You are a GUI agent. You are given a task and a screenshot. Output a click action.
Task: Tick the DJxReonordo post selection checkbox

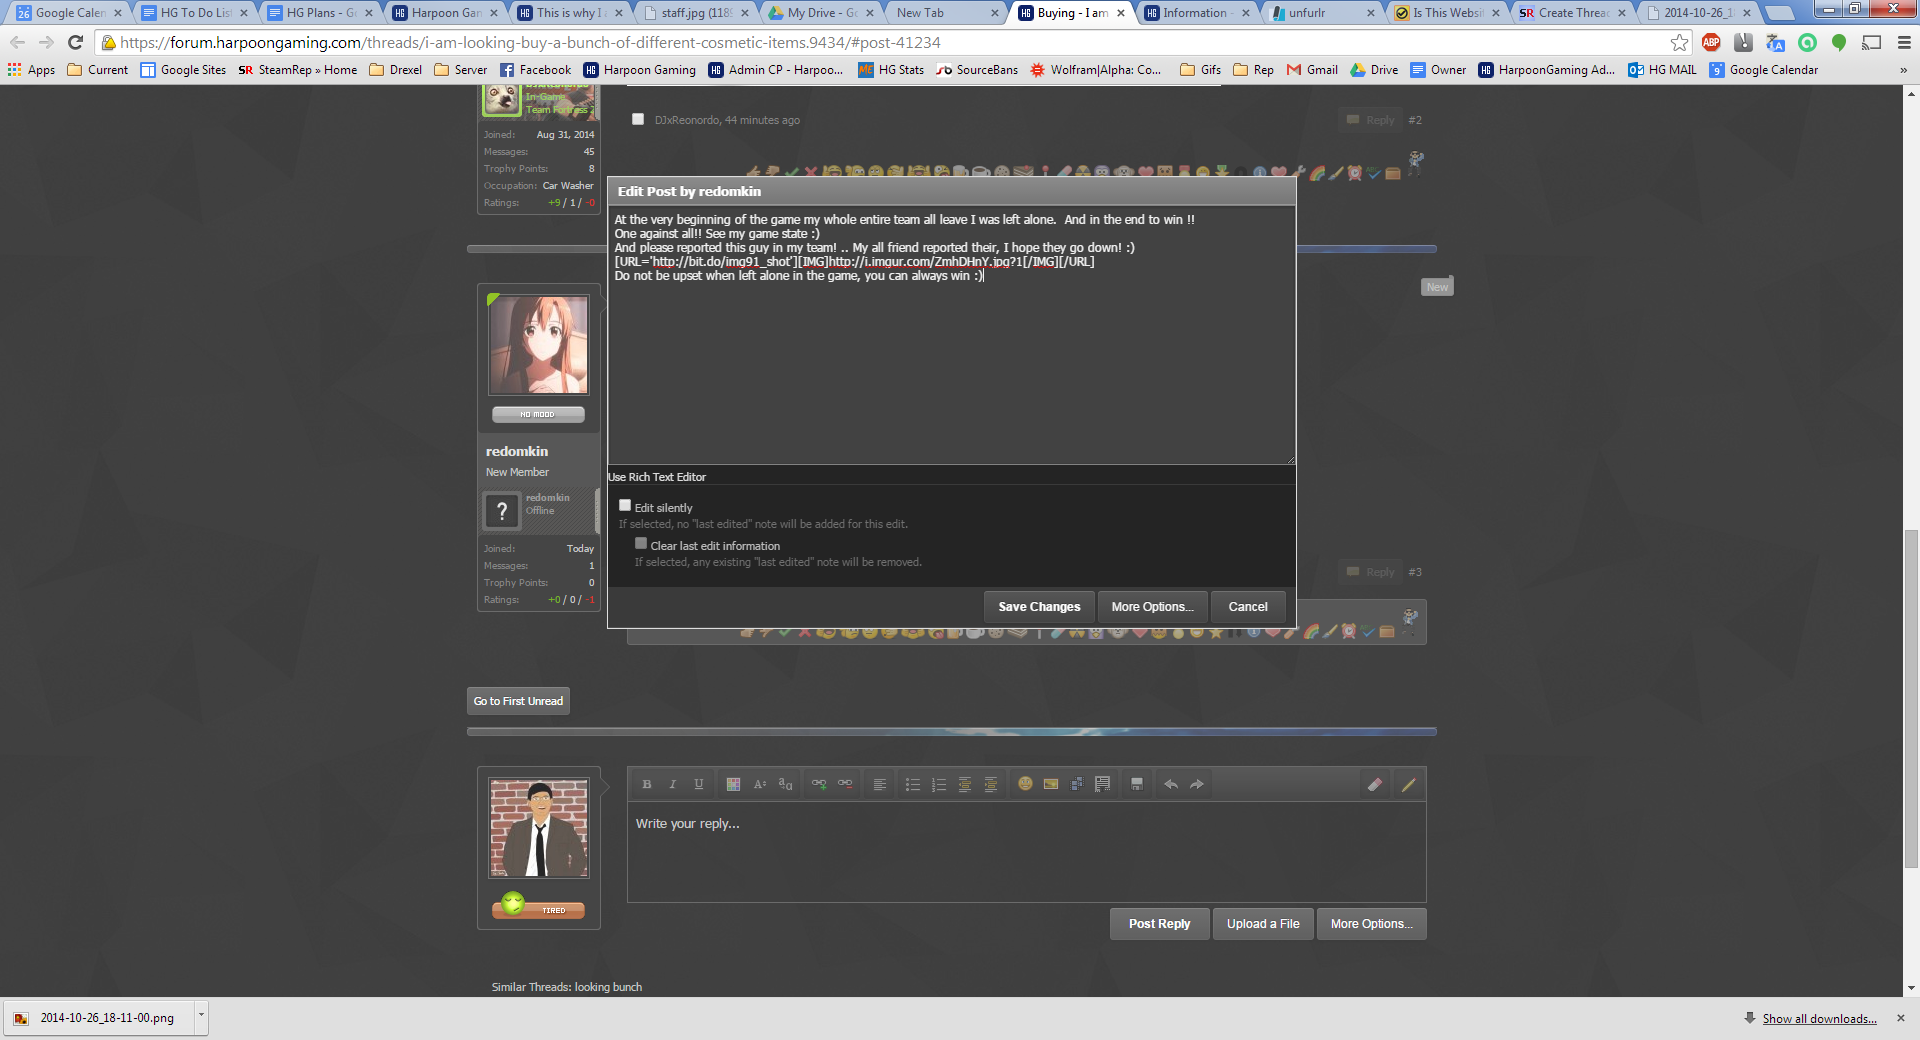638,119
